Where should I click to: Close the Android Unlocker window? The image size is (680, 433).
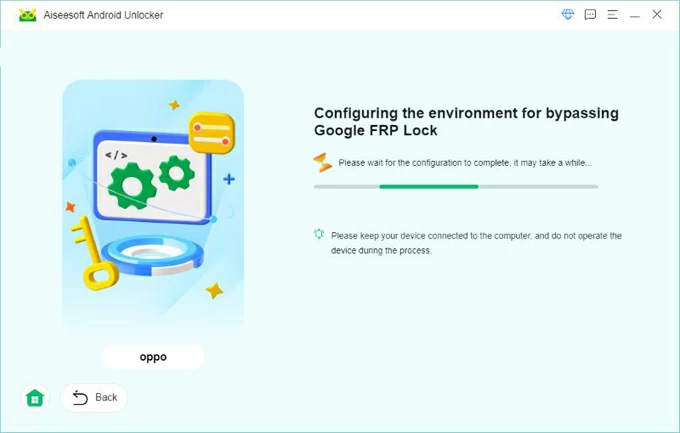[x=657, y=15]
